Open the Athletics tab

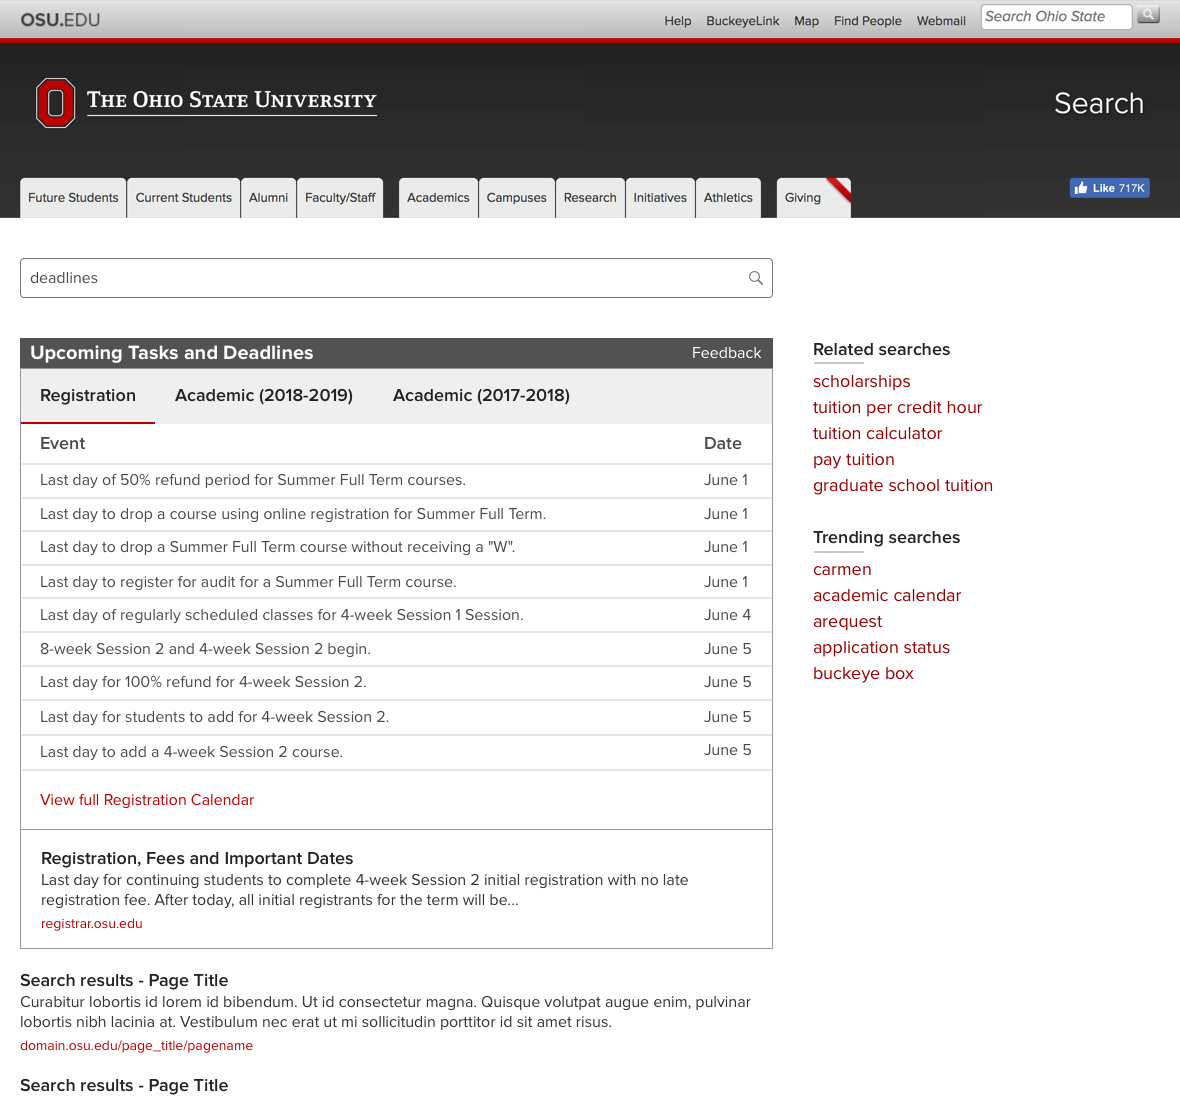728,198
